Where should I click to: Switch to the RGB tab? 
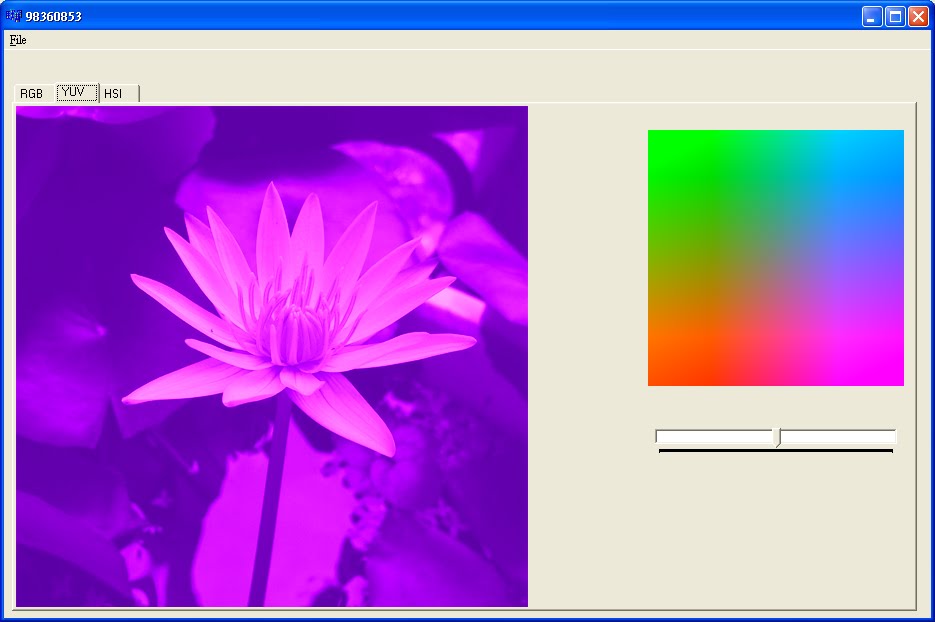33,94
